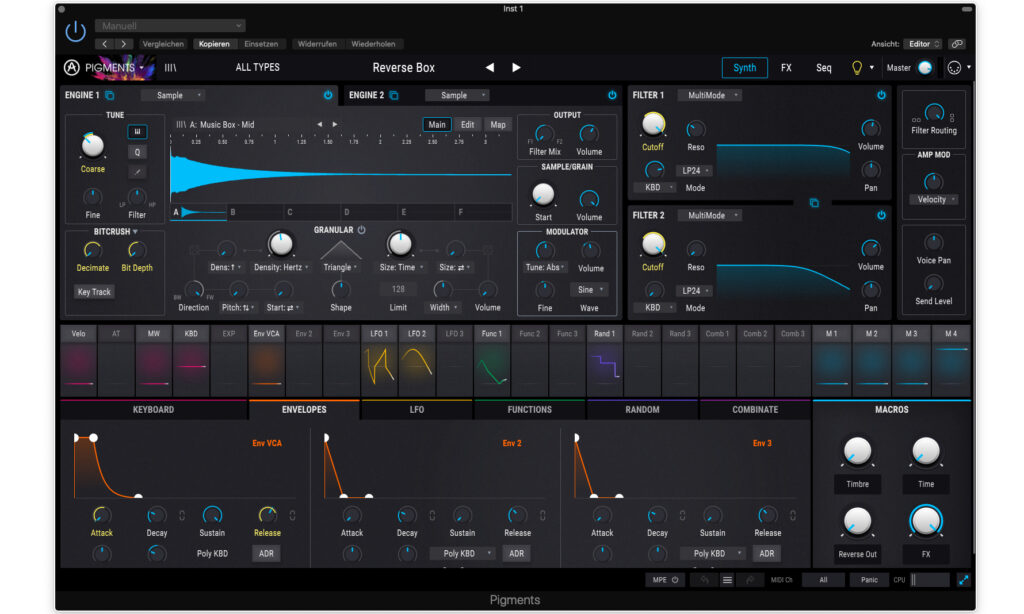
Task: Click the Filter 1 Cutoff knob
Action: tap(652, 123)
